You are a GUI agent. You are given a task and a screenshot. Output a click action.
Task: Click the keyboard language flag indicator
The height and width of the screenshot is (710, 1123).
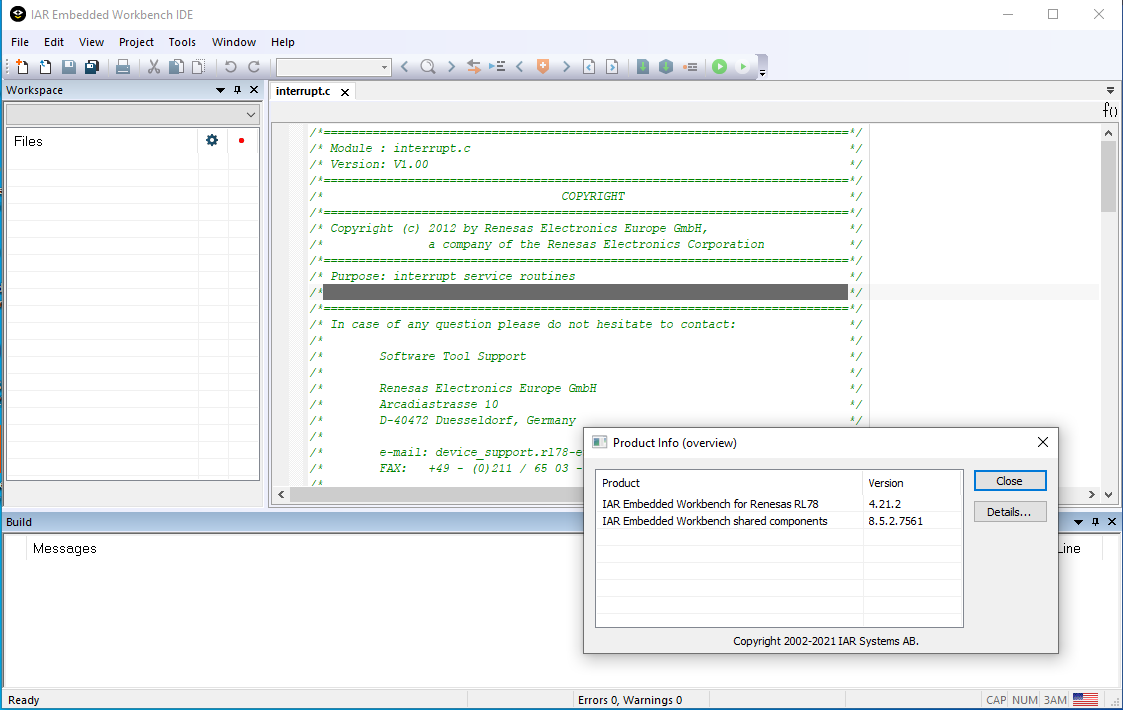coord(1085,700)
